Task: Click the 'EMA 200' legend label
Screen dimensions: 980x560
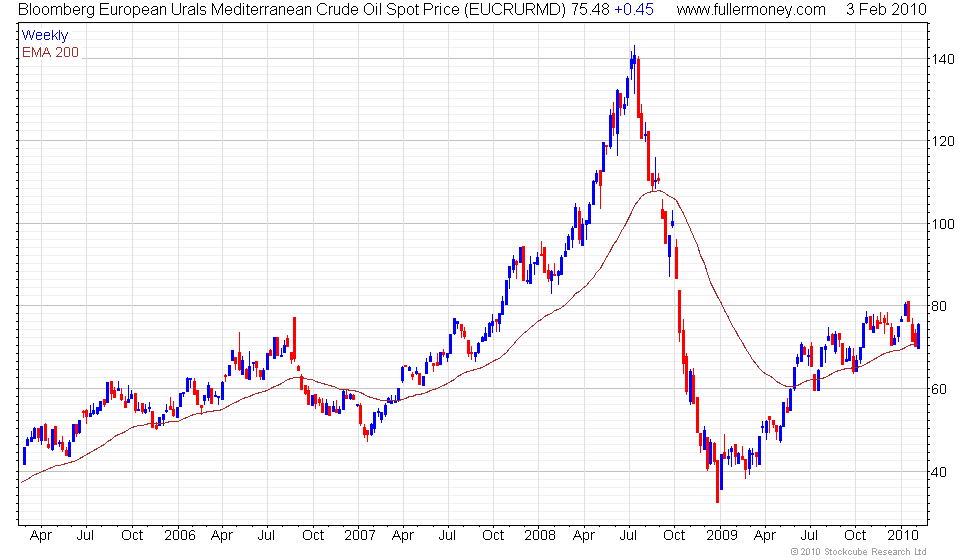Action: click(x=50, y=52)
